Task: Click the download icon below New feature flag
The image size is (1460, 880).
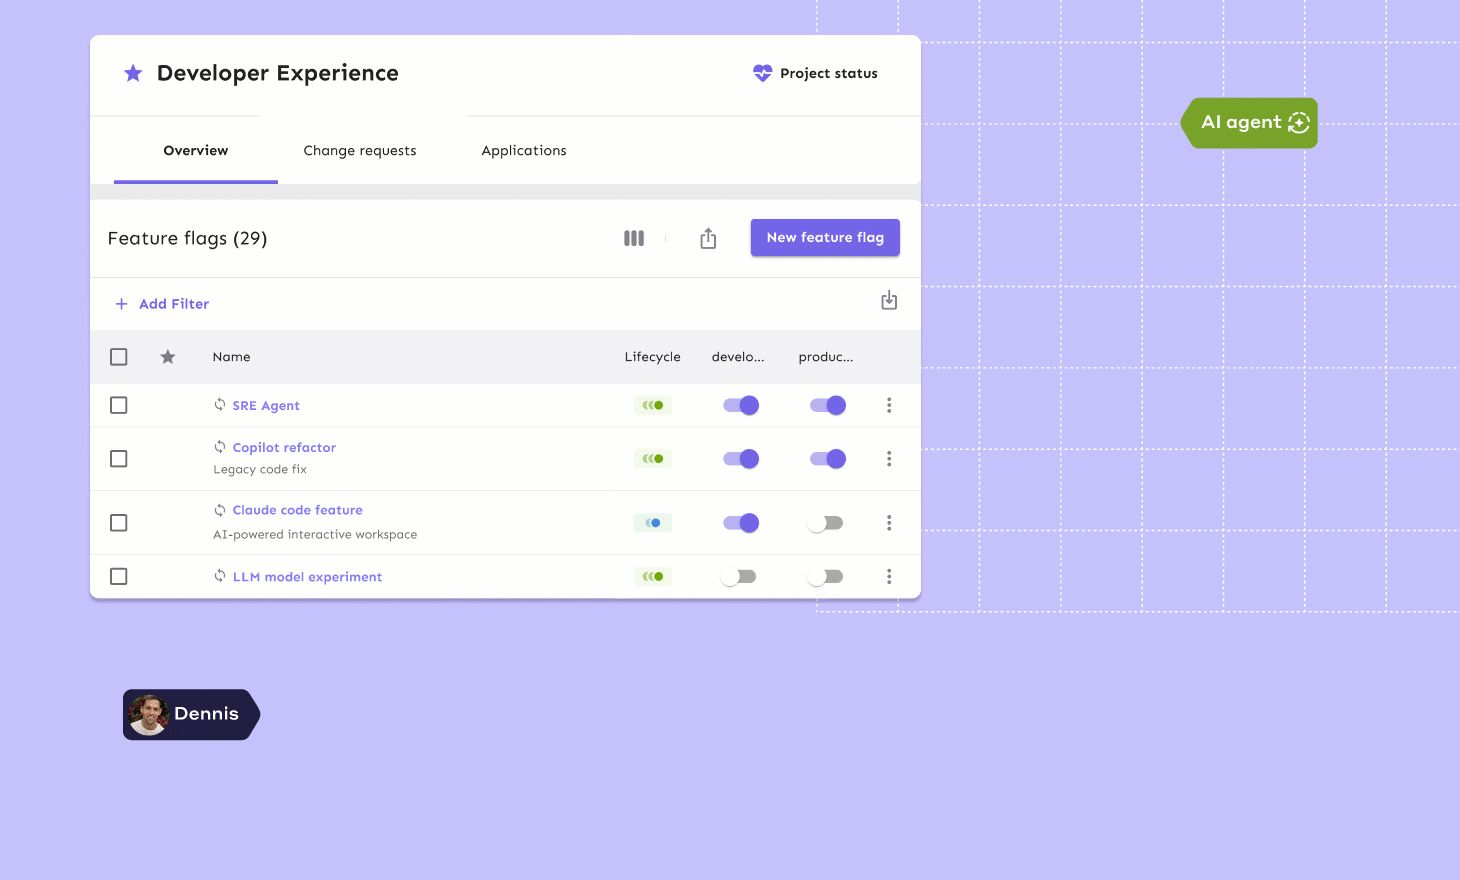Action: coord(889,301)
